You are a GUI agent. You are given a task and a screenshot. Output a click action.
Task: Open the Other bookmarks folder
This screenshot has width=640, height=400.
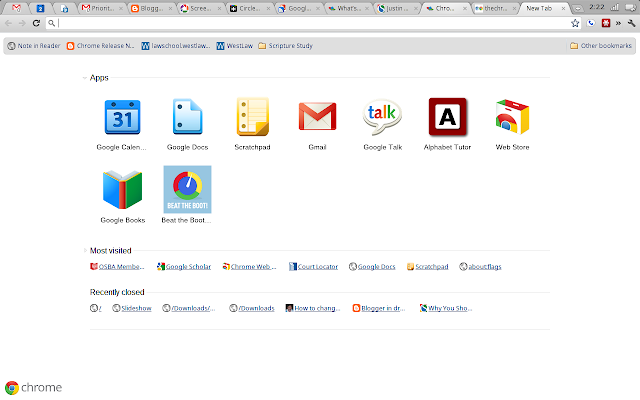(601, 46)
